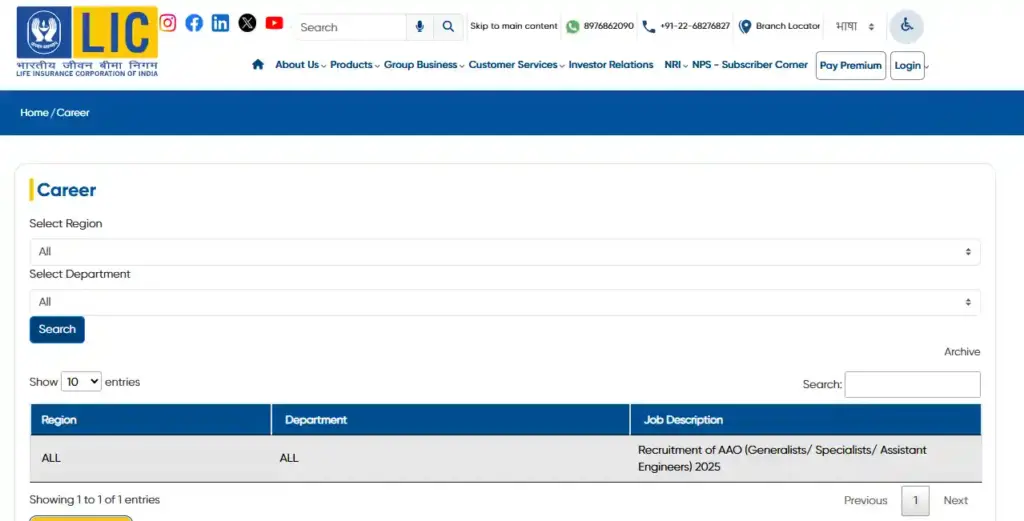Open the LinkedIn social icon
The image size is (1024, 521).
click(x=220, y=23)
